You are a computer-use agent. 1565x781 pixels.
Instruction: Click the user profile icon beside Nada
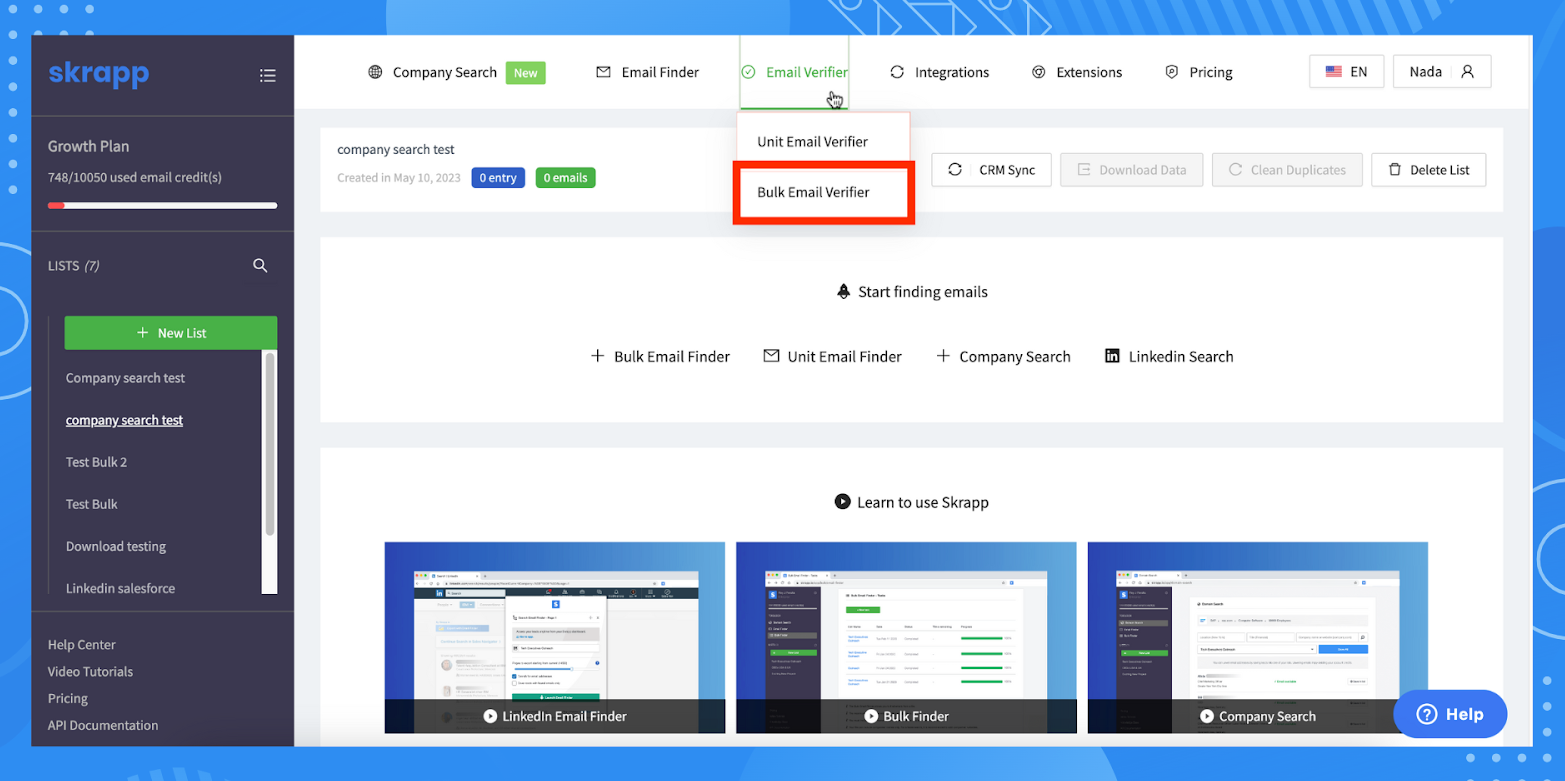coord(1467,72)
